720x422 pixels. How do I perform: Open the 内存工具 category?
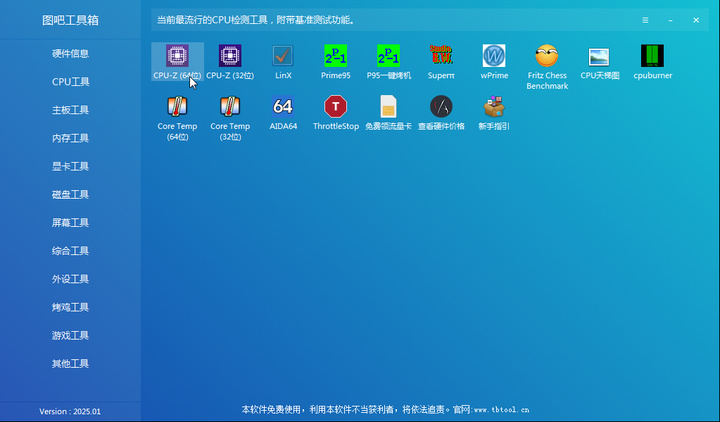70,138
